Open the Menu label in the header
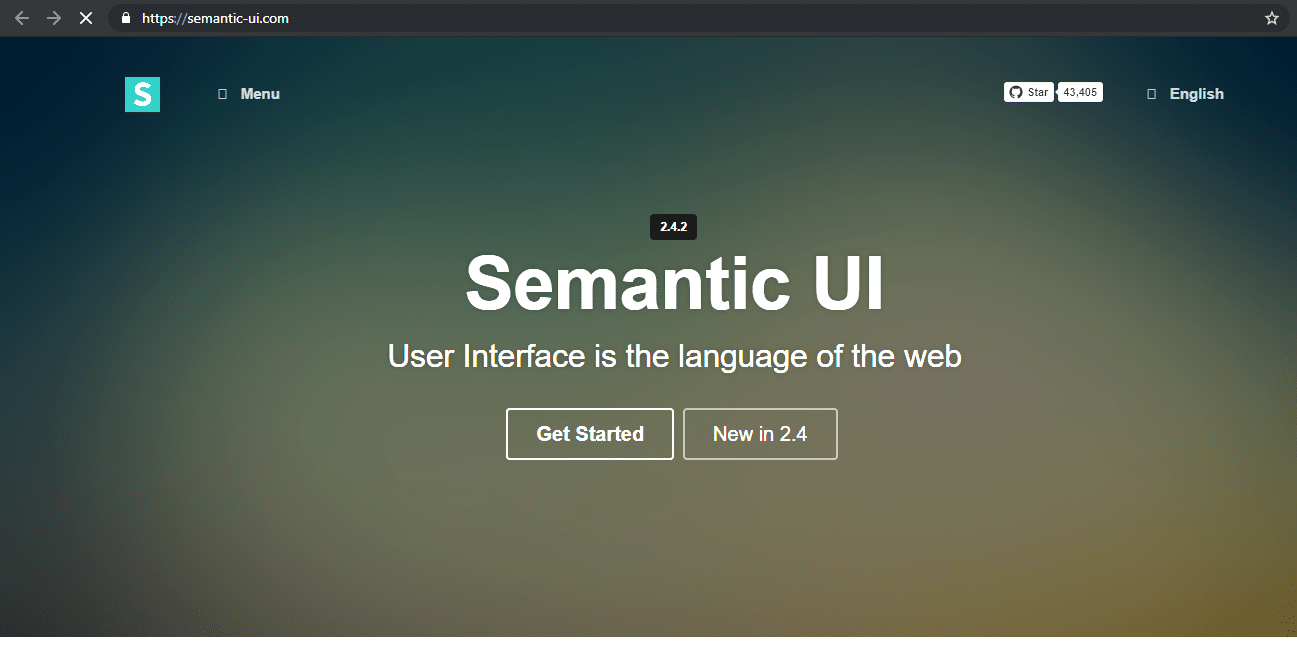Screen dimensions: 1297x651 pos(260,94)
